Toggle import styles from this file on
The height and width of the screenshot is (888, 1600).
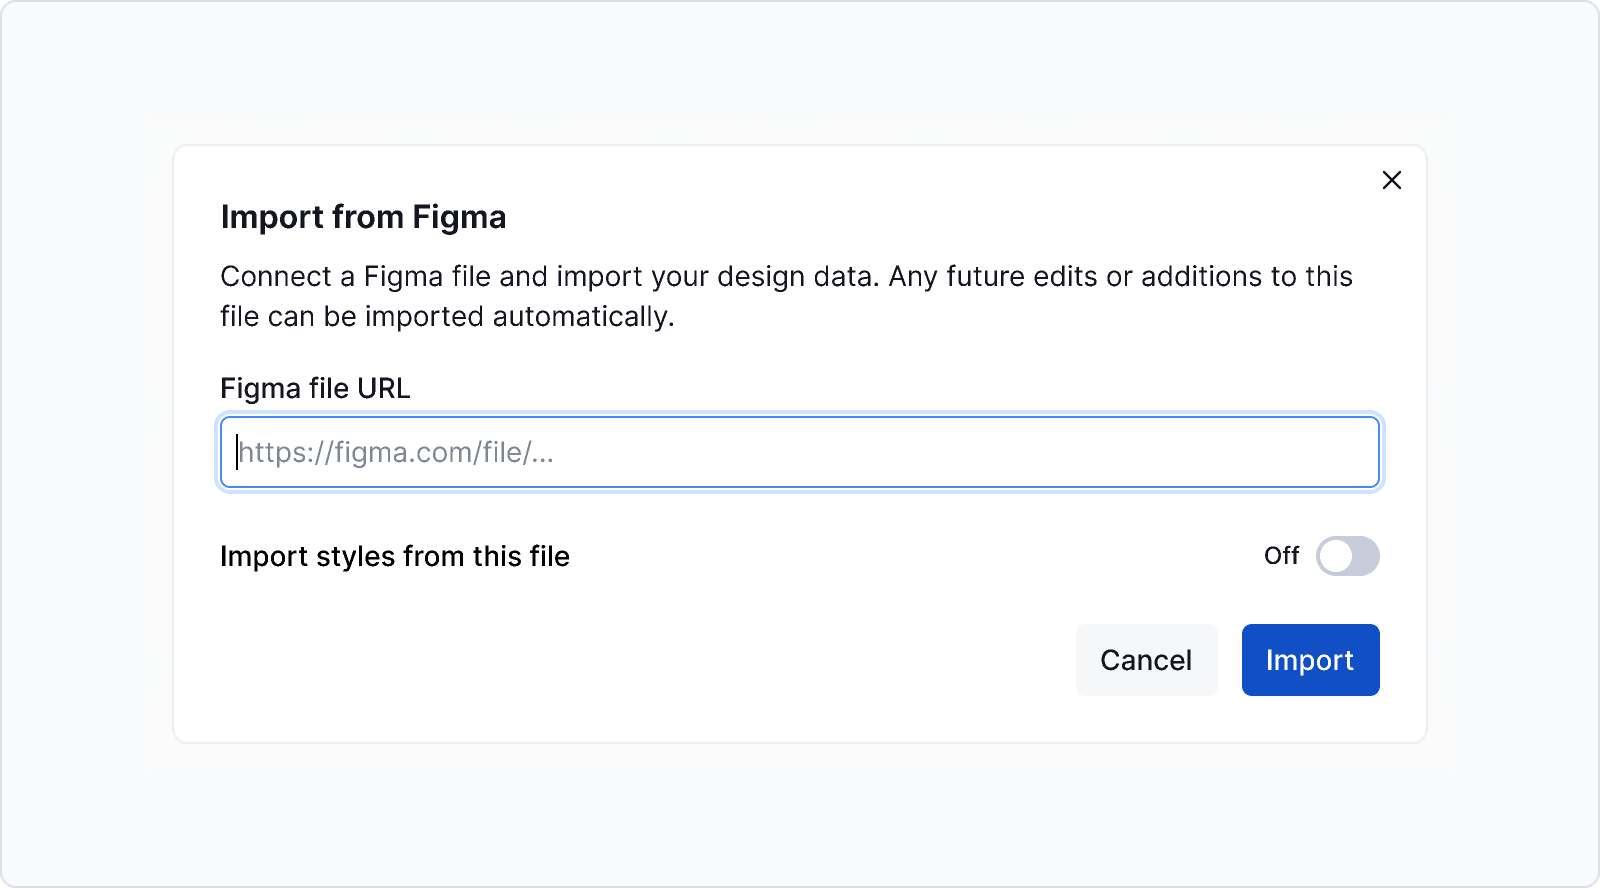[1347, 556]
